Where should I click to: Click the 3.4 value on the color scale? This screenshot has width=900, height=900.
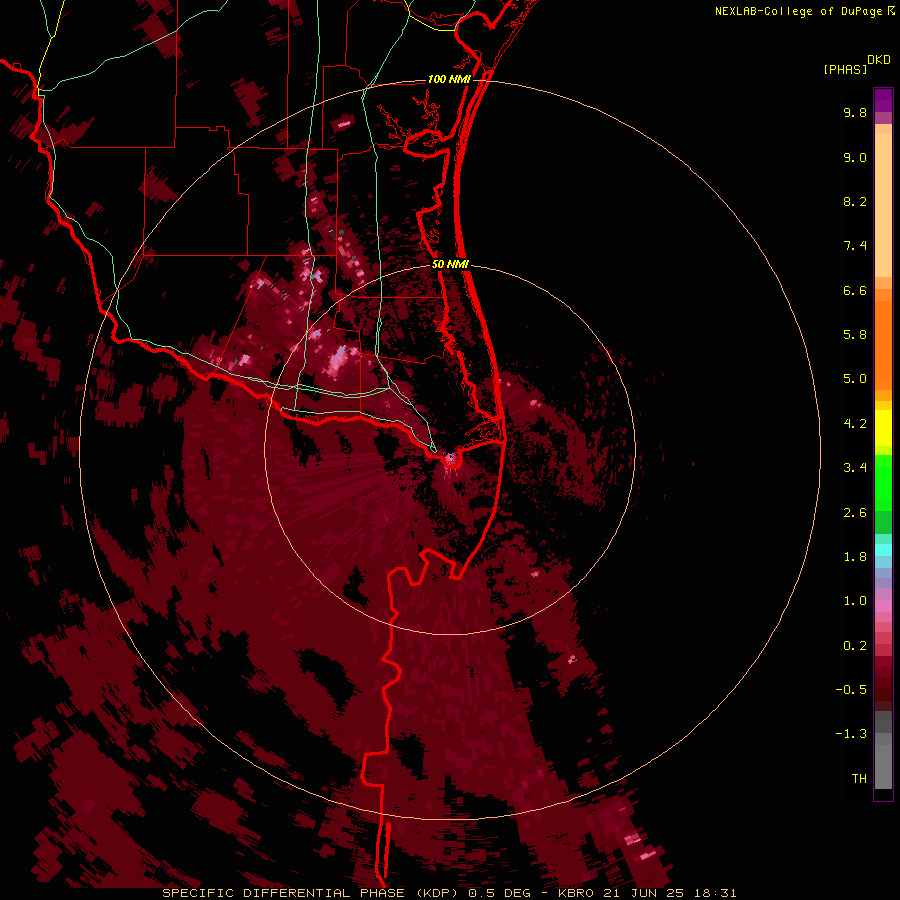[x=855, y=468]
